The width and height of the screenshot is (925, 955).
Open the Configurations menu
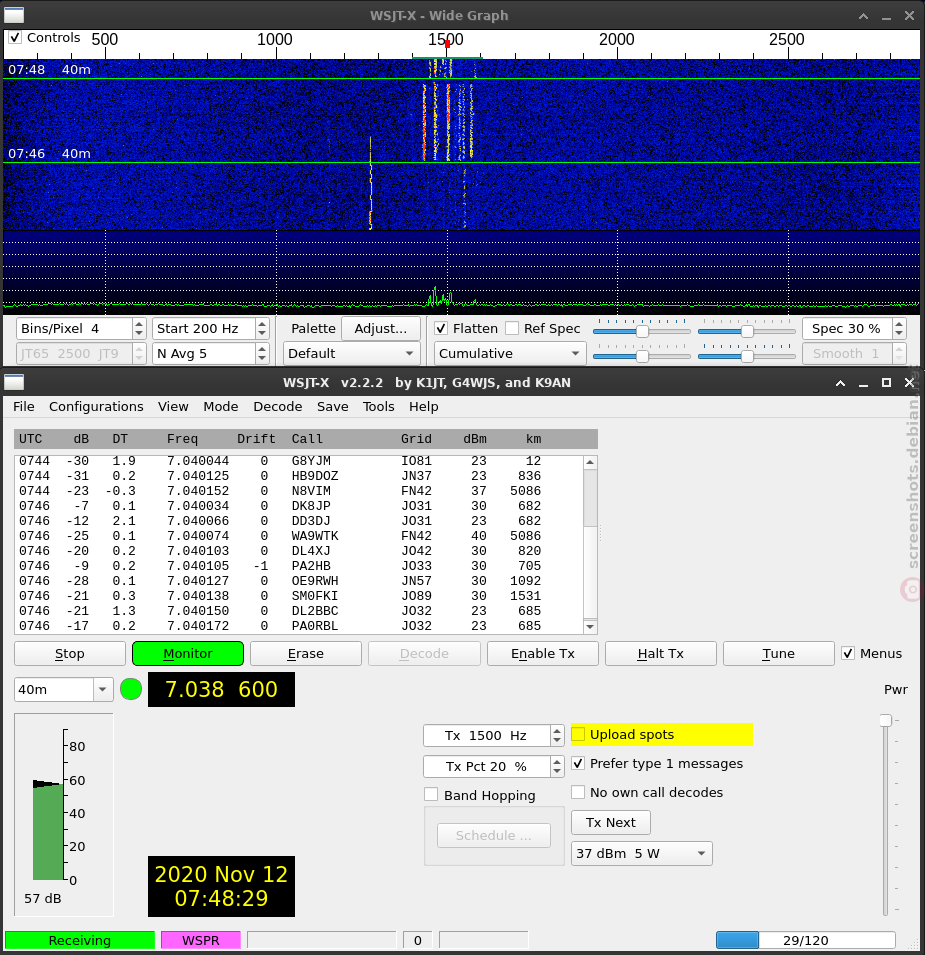click(96, 407)
